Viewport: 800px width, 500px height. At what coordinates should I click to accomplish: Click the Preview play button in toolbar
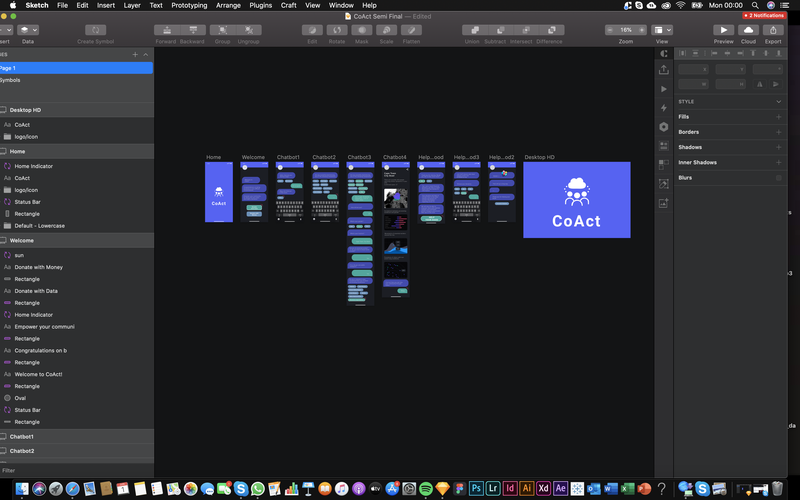coord(723,30)
